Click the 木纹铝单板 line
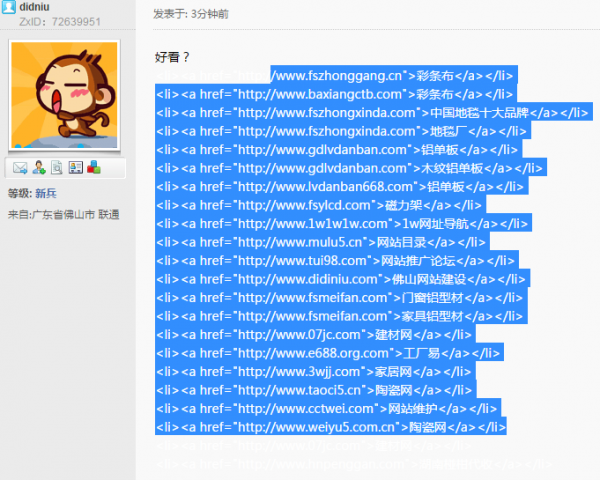This screenshot has width=600, height=480. (349, 168)
